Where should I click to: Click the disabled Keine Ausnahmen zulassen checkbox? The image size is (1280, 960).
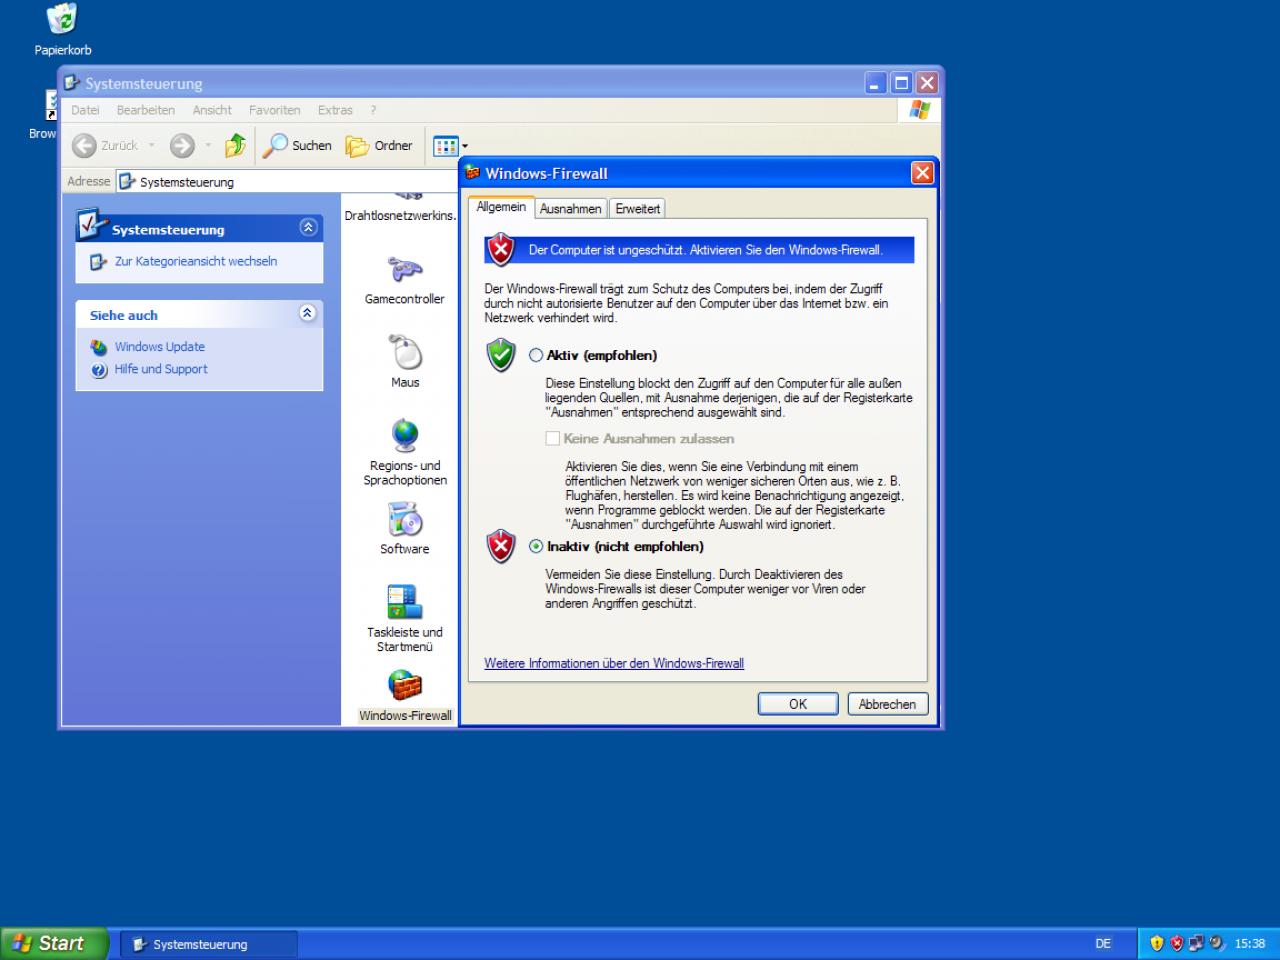(x=552, y=438)
